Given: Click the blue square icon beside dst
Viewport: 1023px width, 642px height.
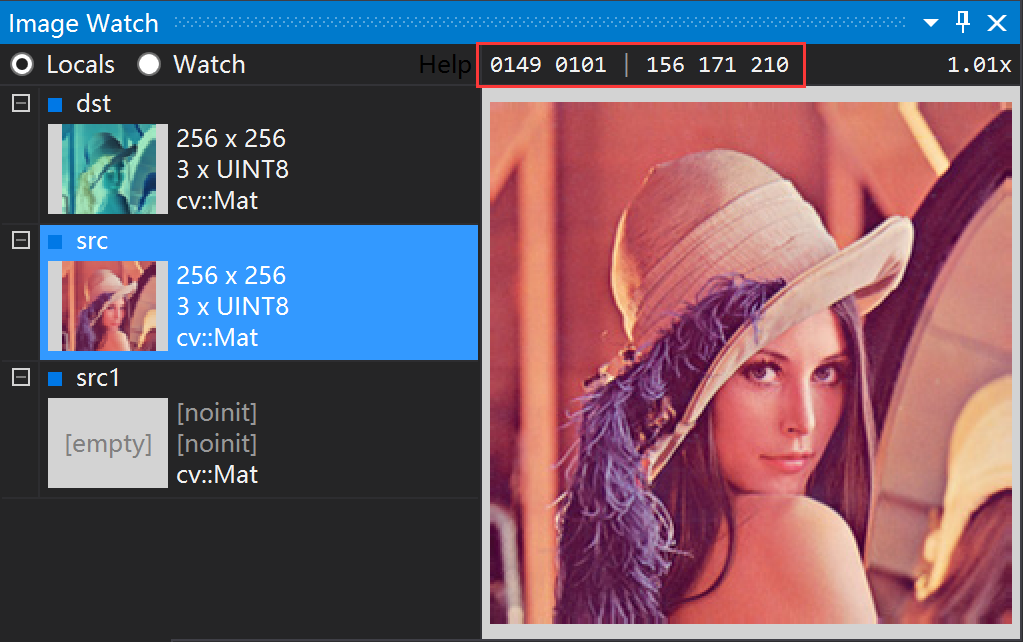Looking at the screenshot, I should click(55, 104).
